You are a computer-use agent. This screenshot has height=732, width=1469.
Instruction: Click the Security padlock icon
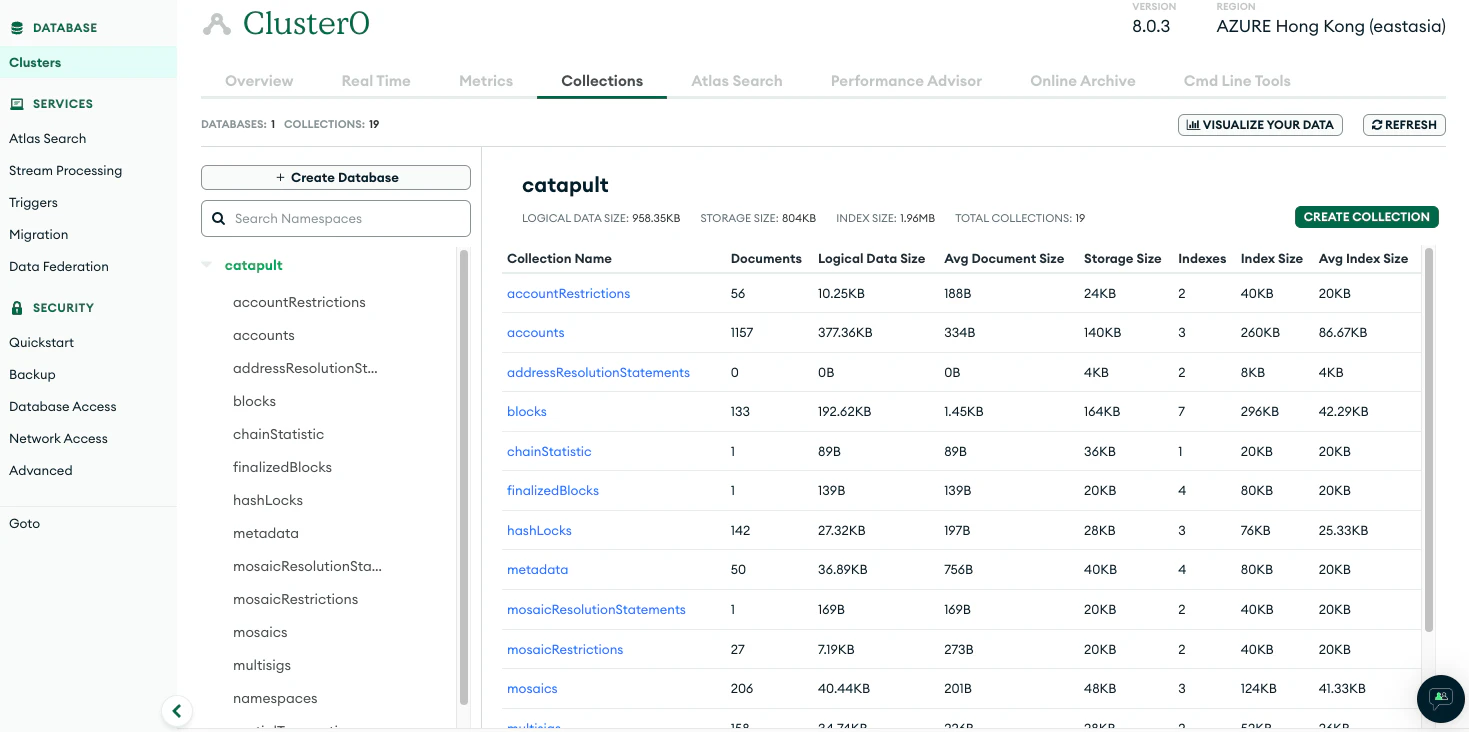point(17,308)
